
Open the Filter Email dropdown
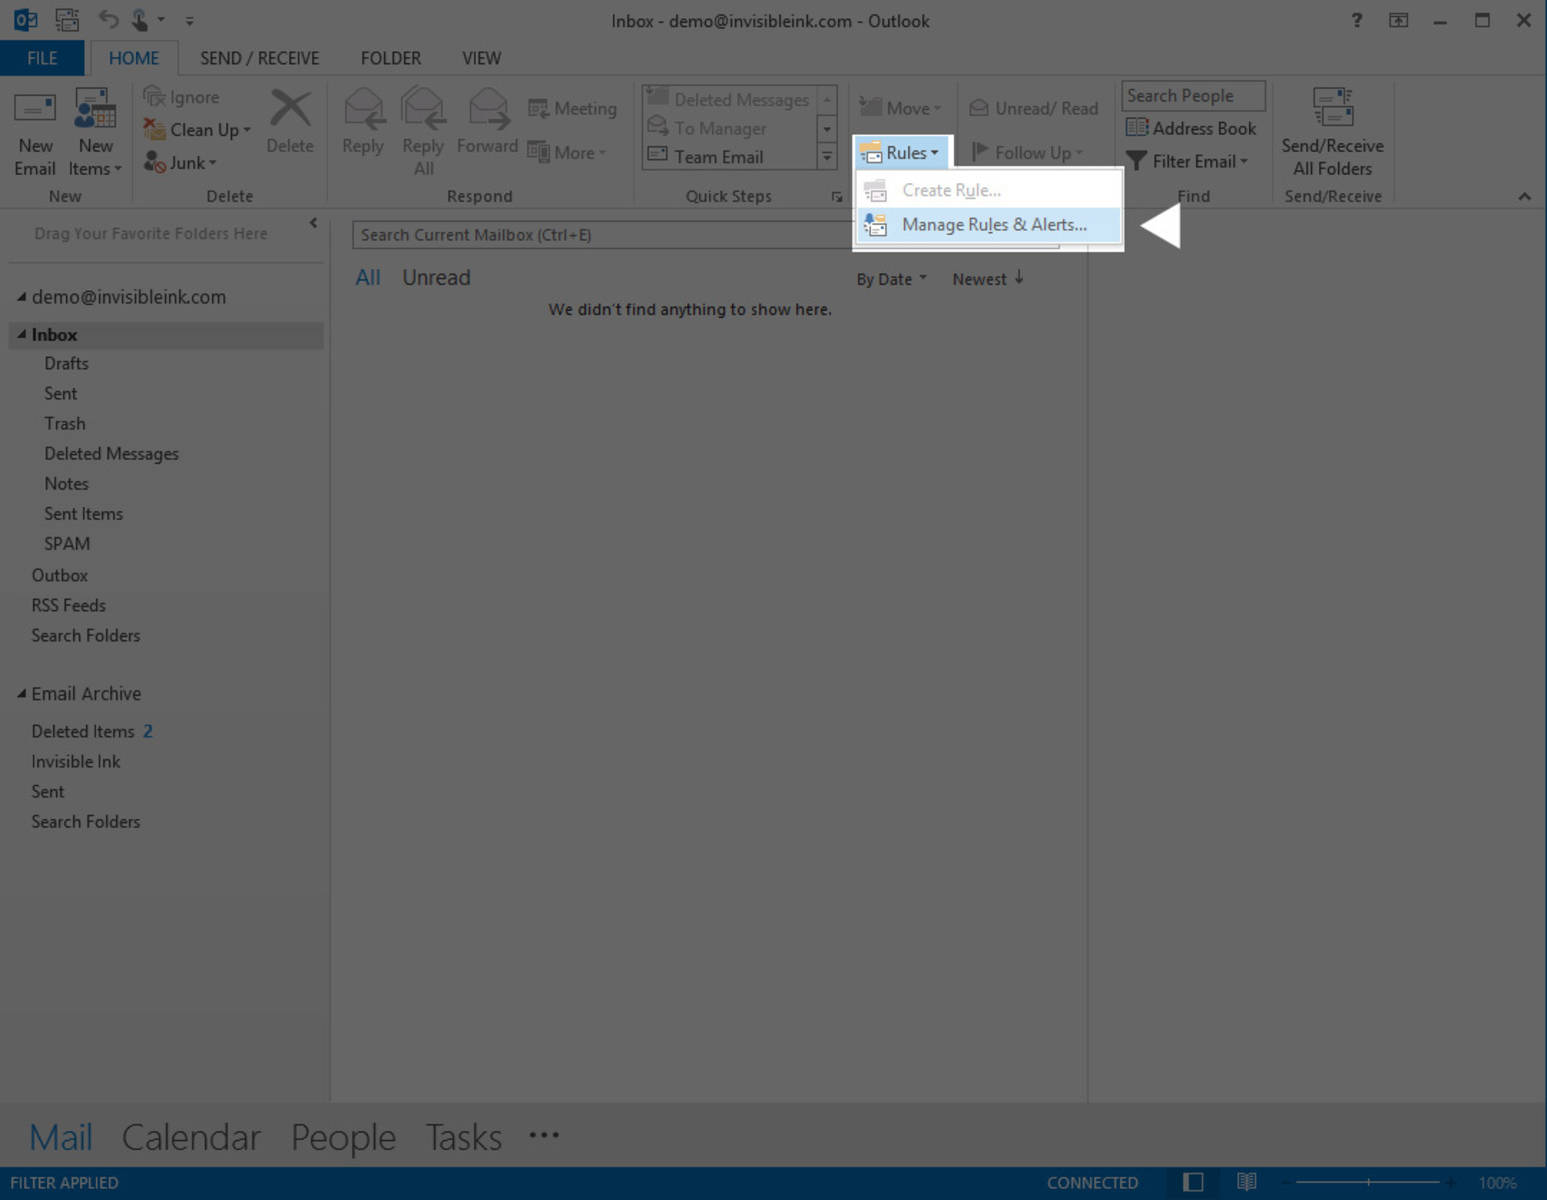click(x=1187, y=161)
